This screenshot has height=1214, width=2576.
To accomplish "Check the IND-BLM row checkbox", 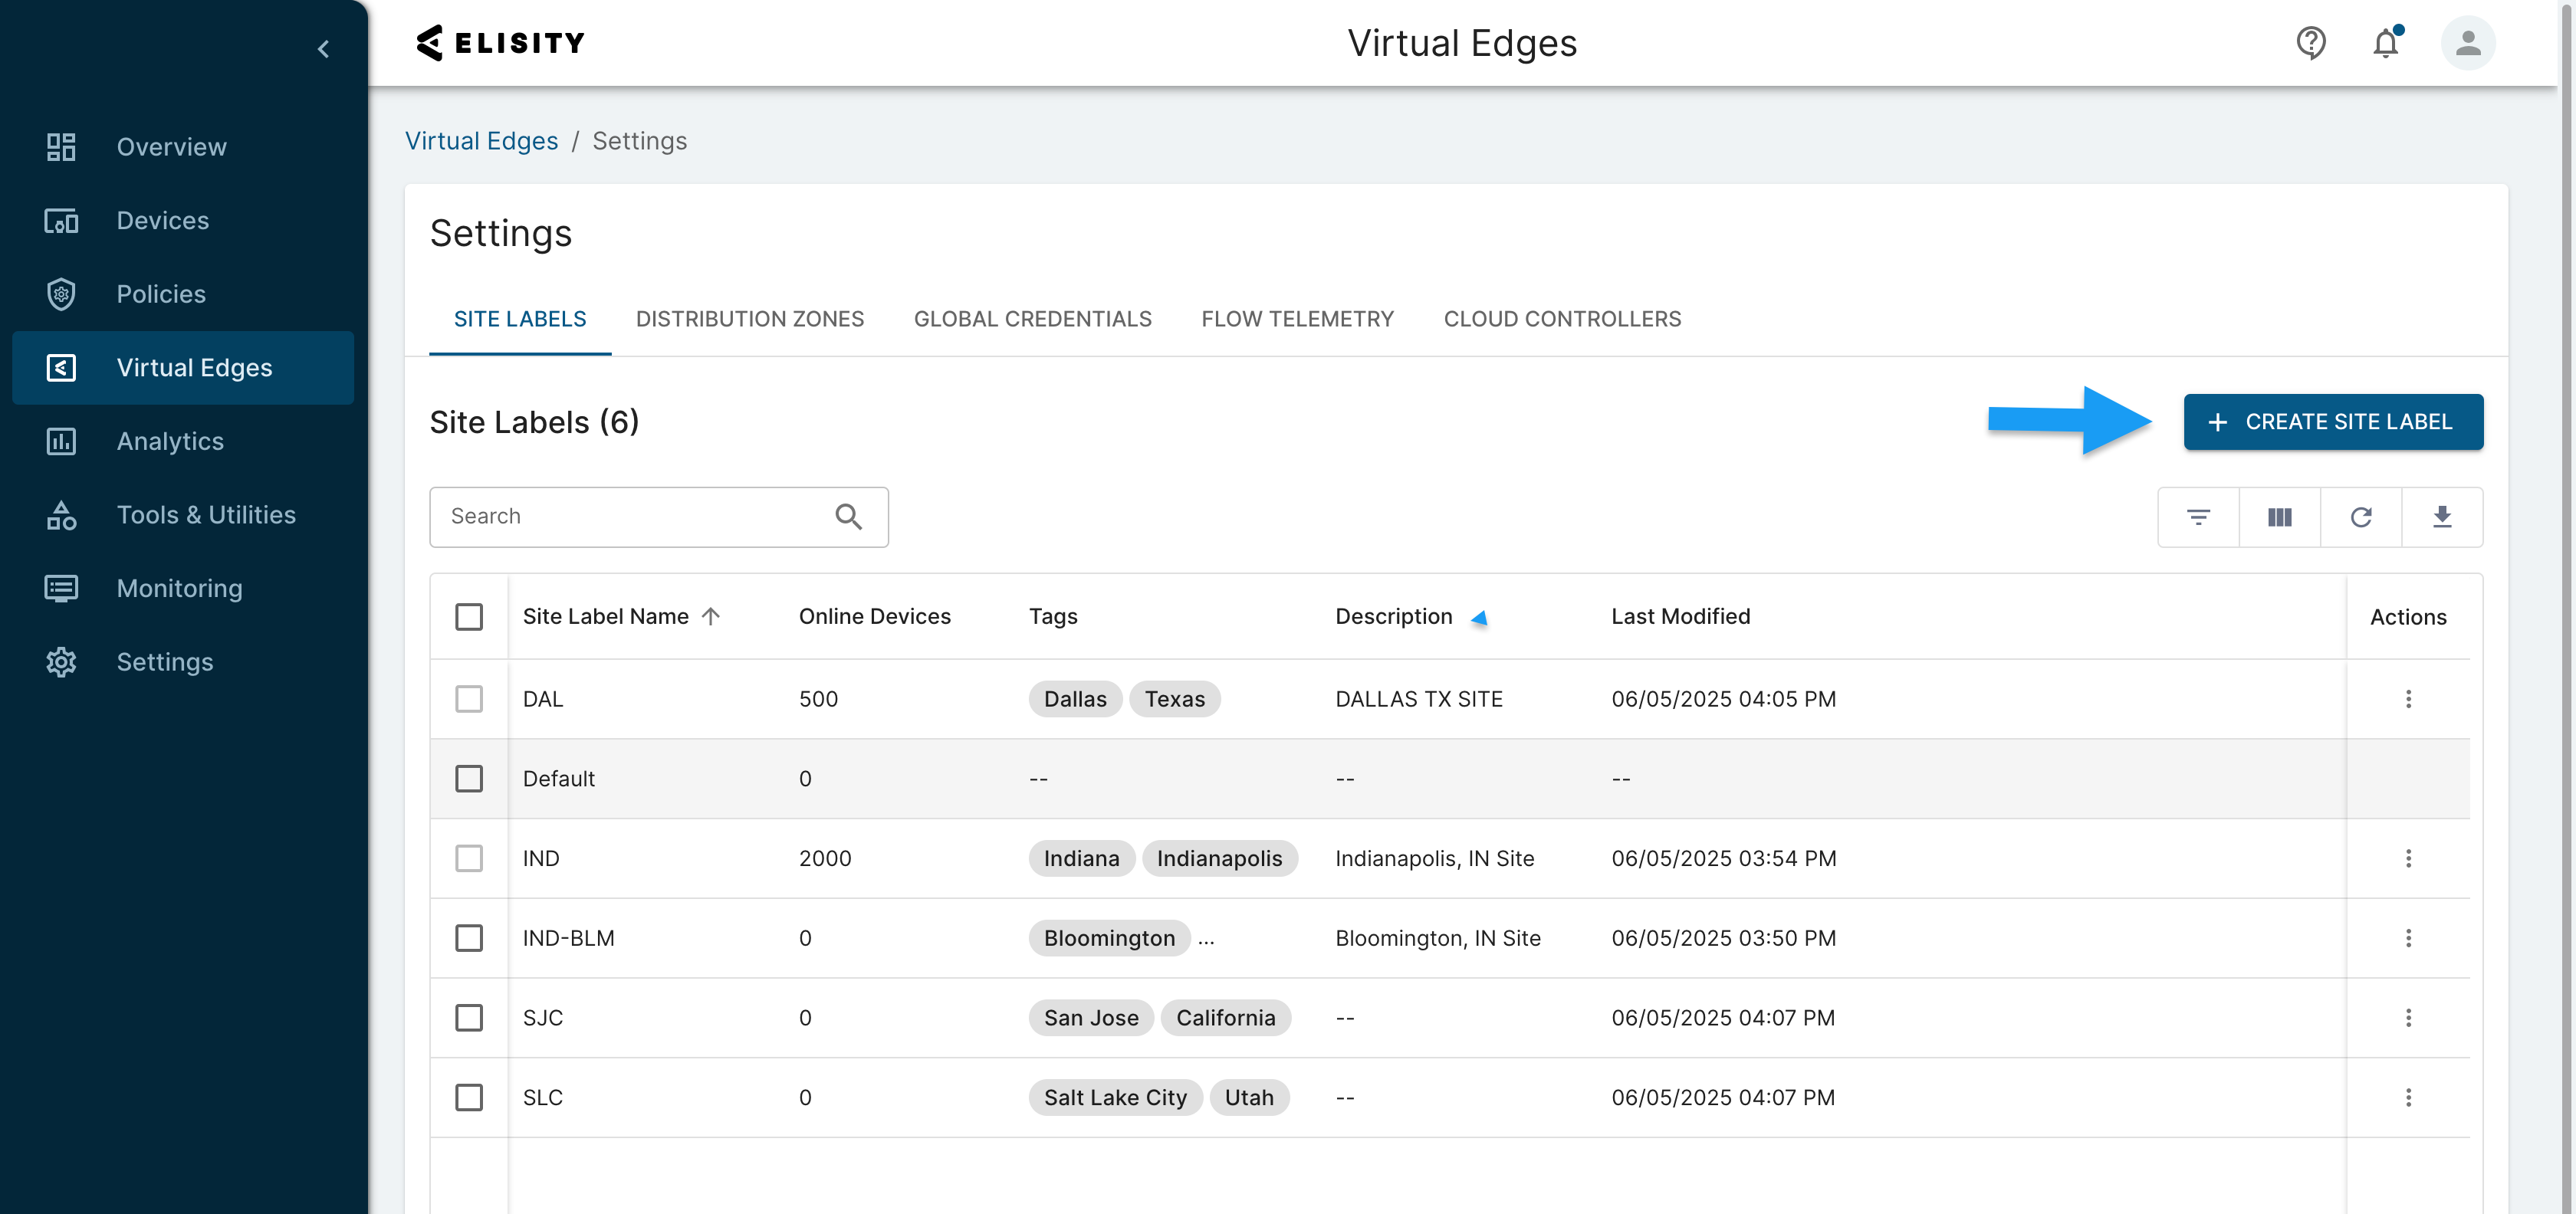I will pos(468,938).
